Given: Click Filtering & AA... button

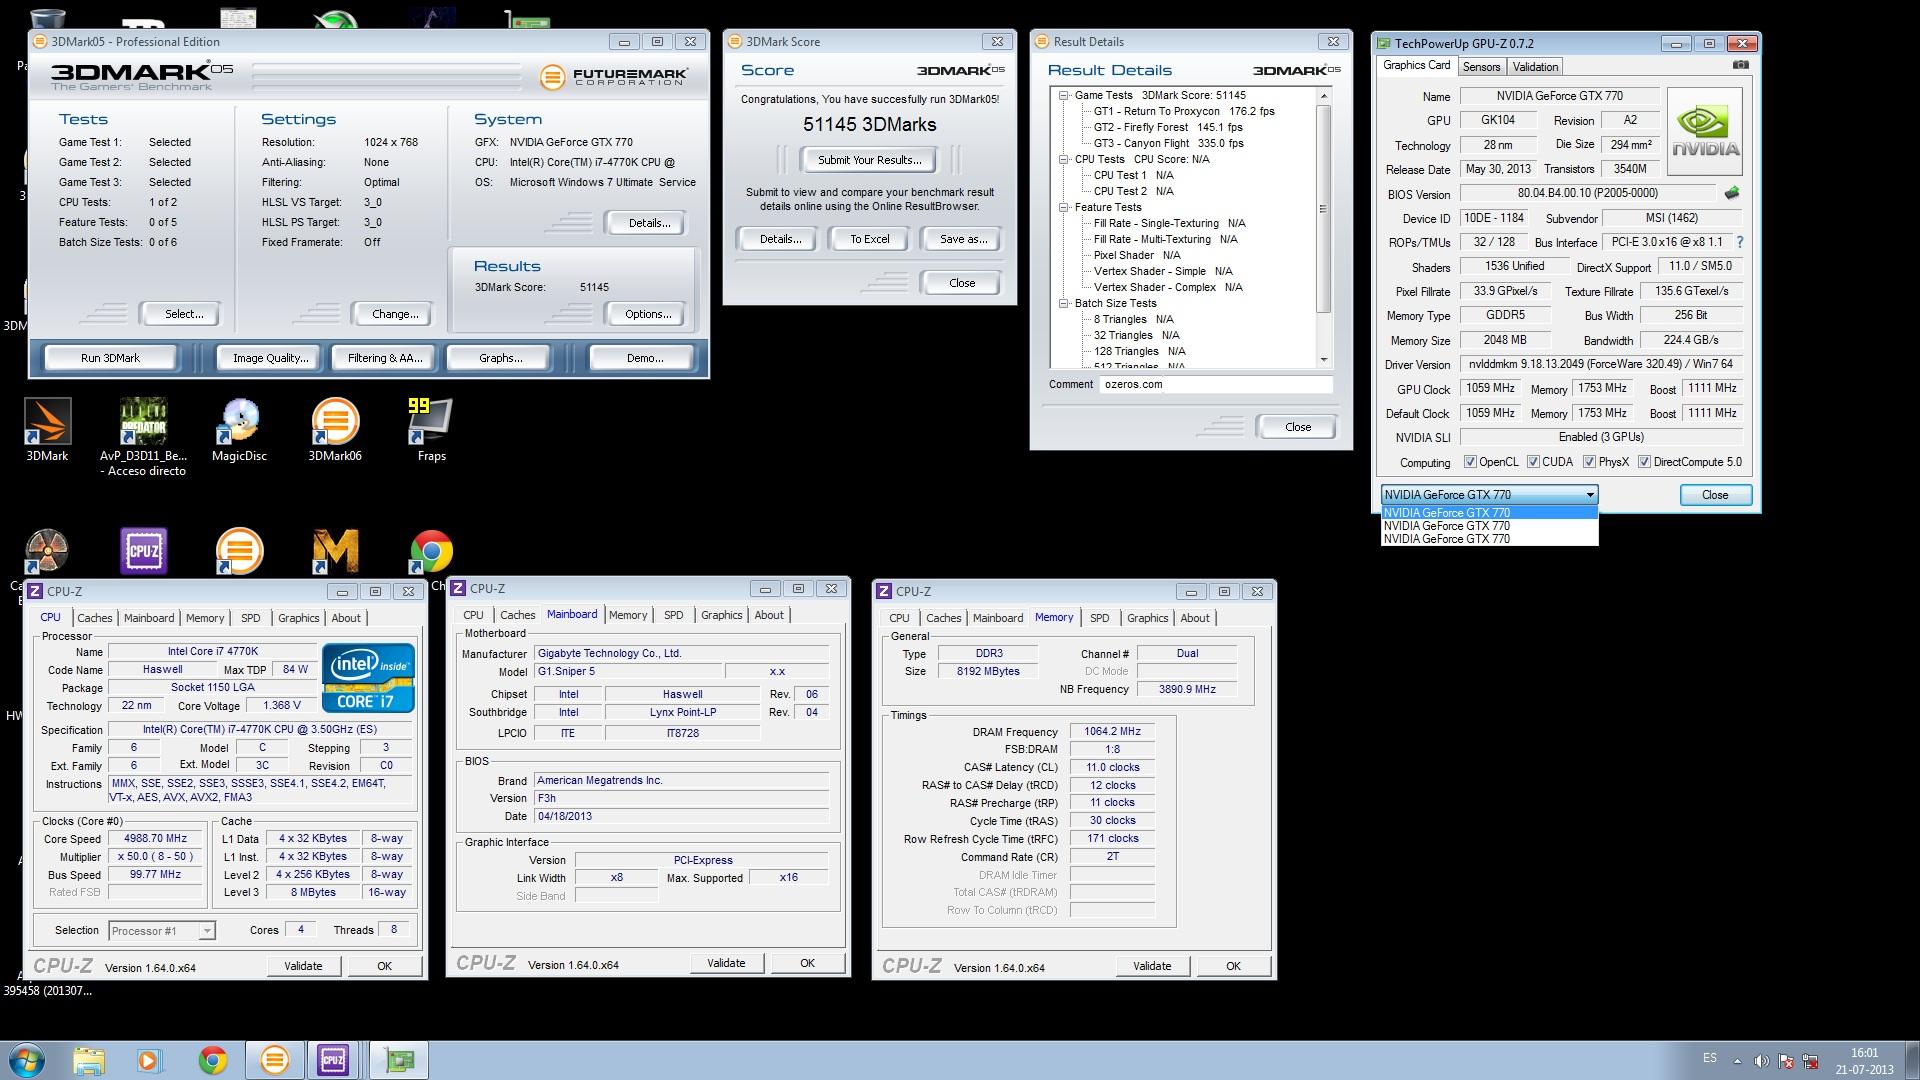Looking at the screenshot, I should (x=385, y=358).
